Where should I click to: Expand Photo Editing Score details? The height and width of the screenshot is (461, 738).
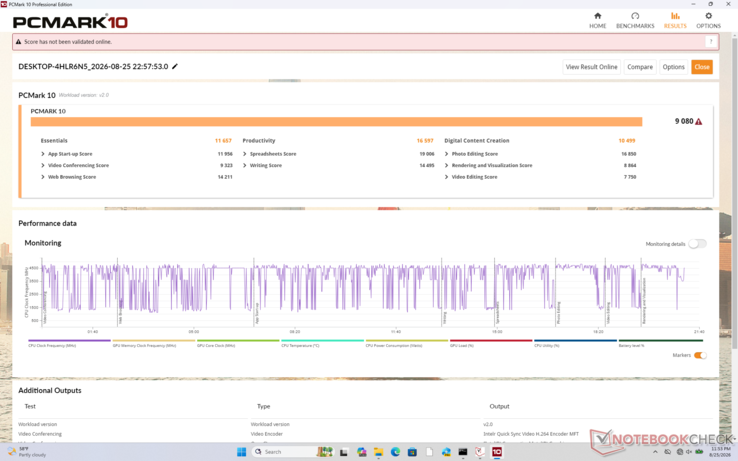447,154
